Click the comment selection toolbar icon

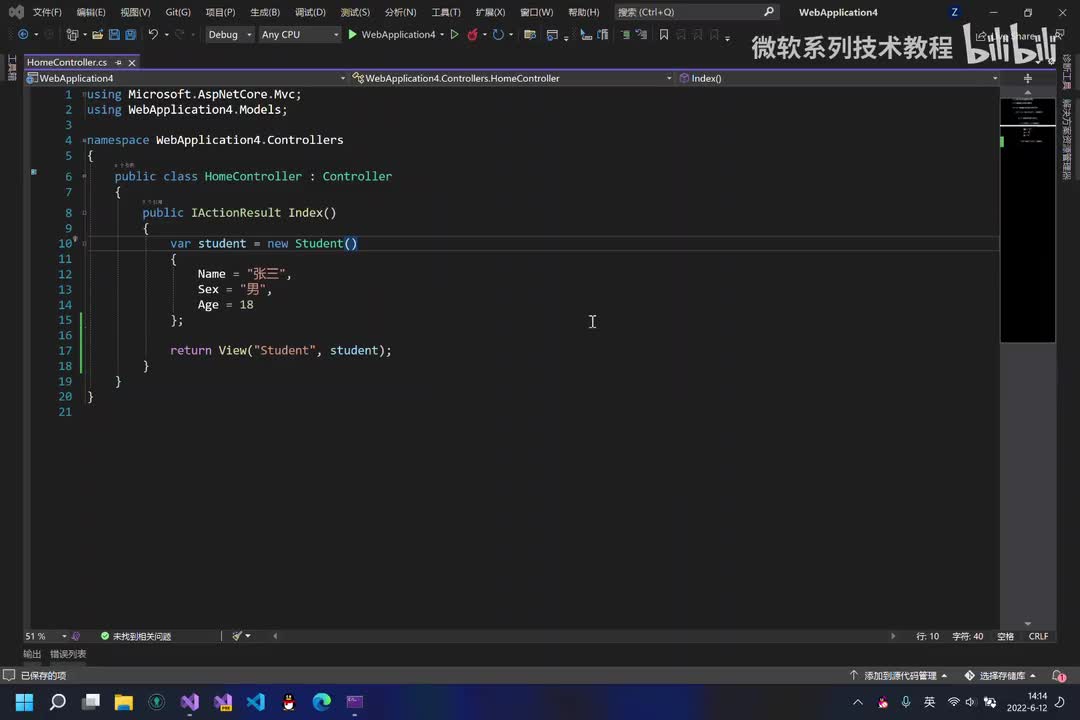coord(625,34)
